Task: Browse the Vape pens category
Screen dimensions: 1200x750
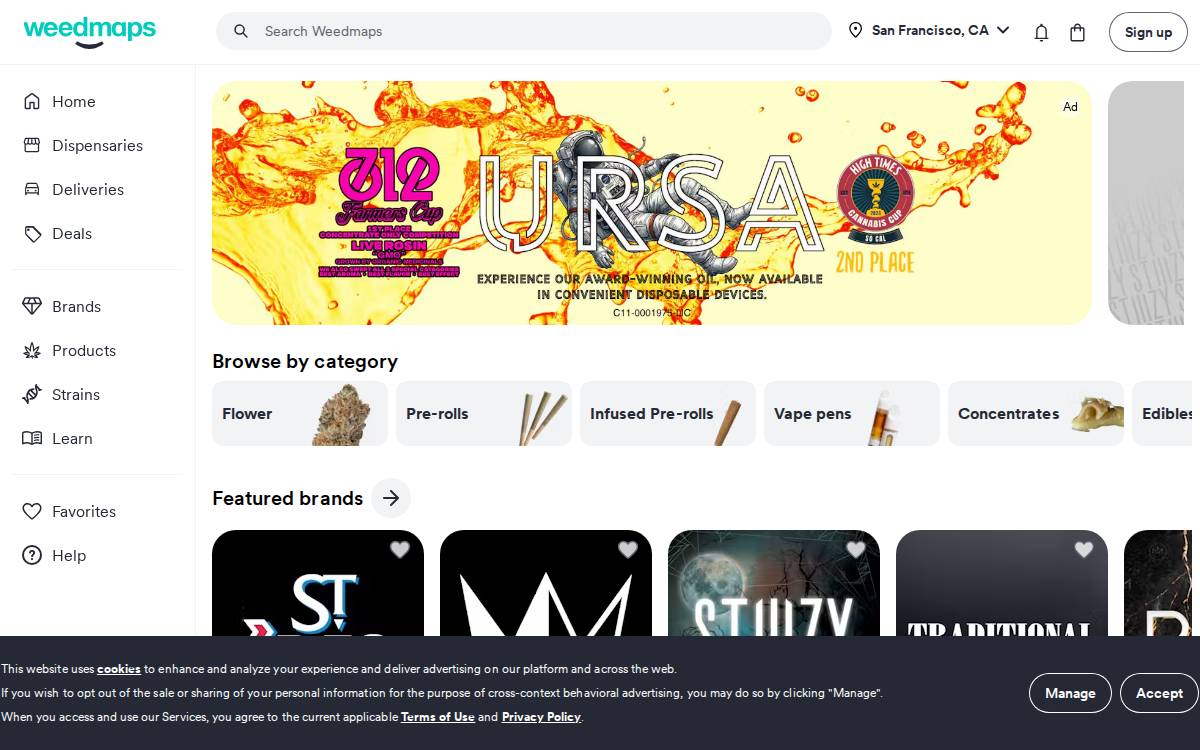Action: tap(852, 413)
